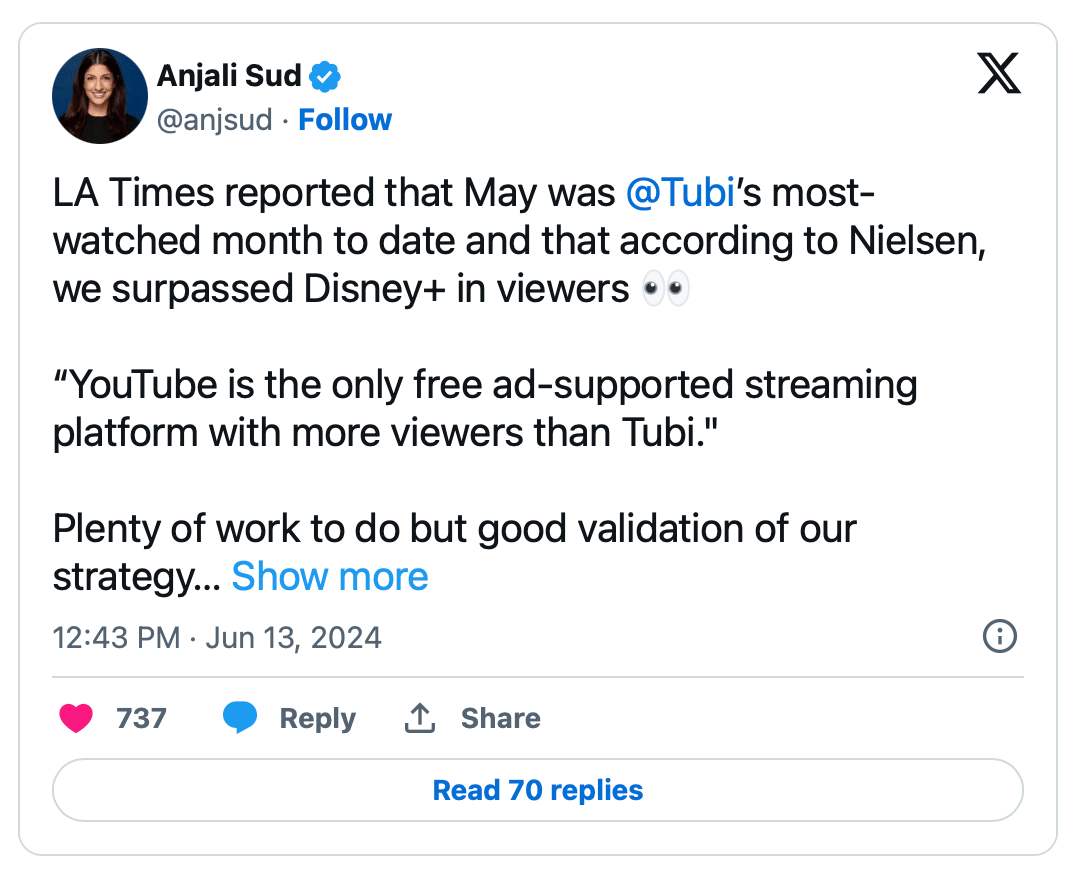Follow Anjali Sud via Follow link
The width and height of the screenshot is (1078, 878).
tap(345, 120)
